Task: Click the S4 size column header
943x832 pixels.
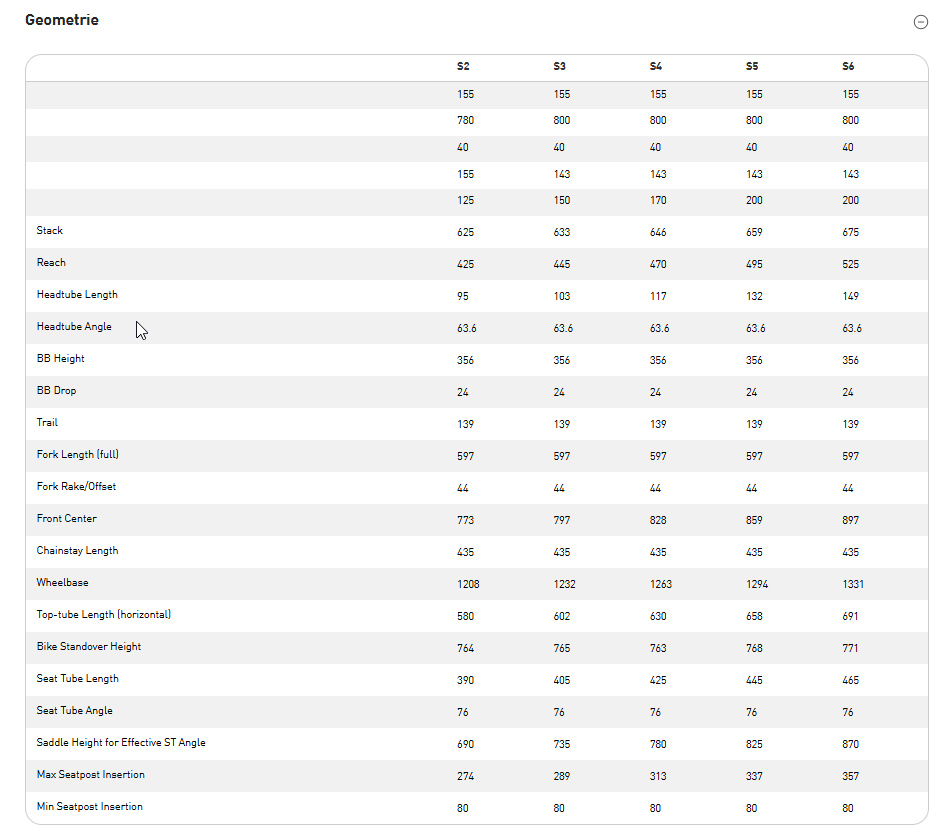Action: click(656, 67)
